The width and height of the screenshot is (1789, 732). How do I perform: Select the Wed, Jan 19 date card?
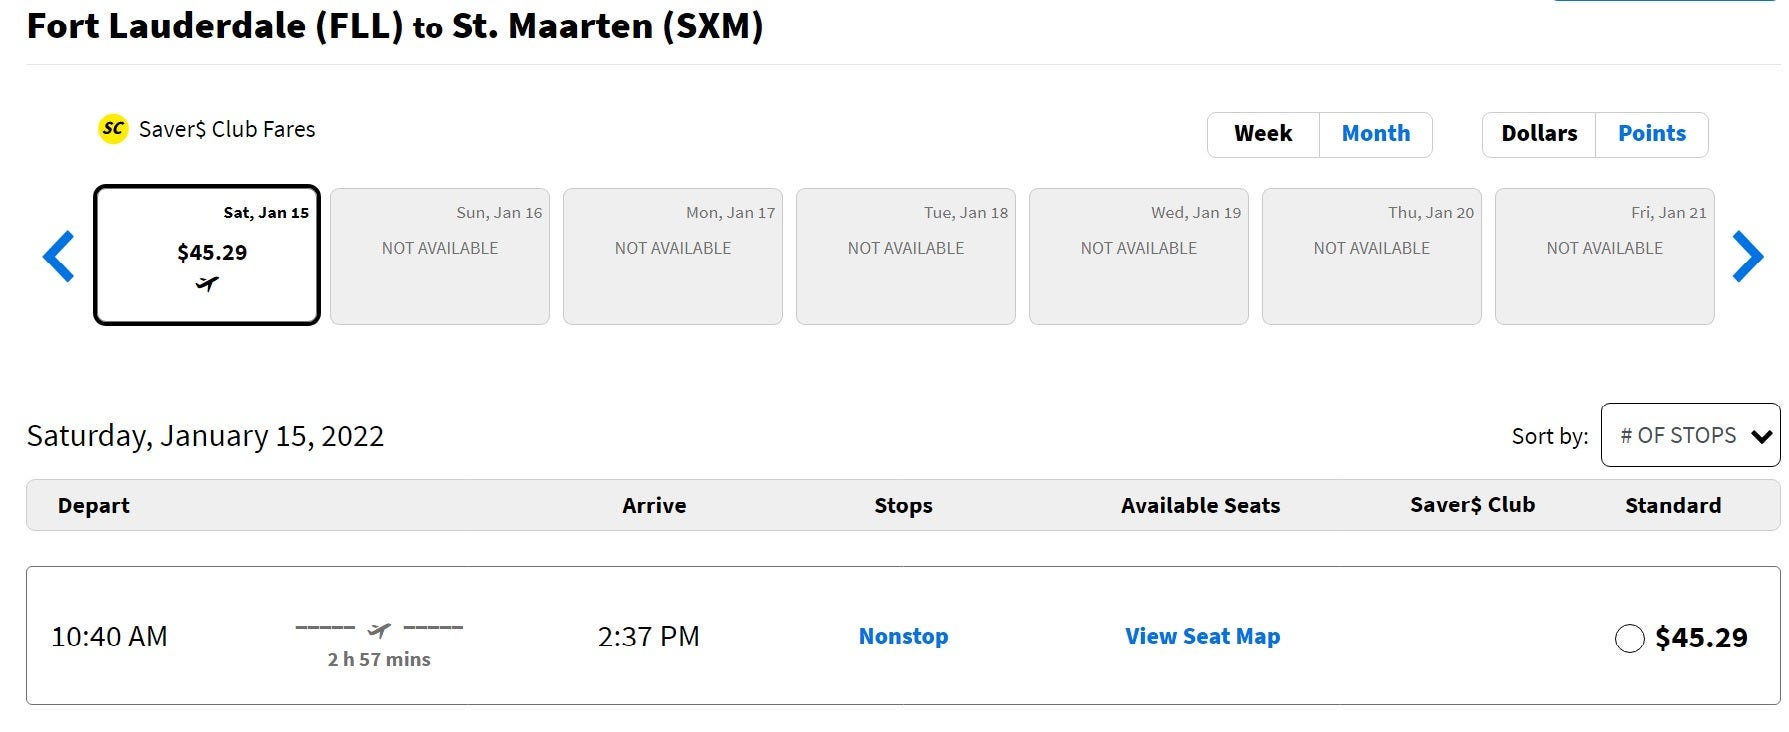[x=1139, y=256]
